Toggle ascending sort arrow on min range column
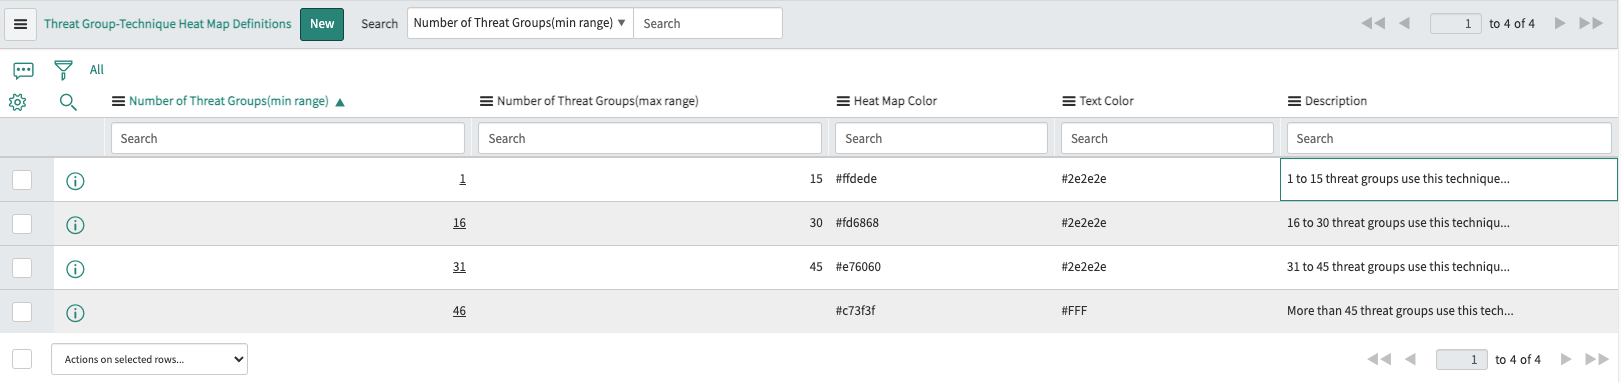1621x382 pixels. (340, 102)
